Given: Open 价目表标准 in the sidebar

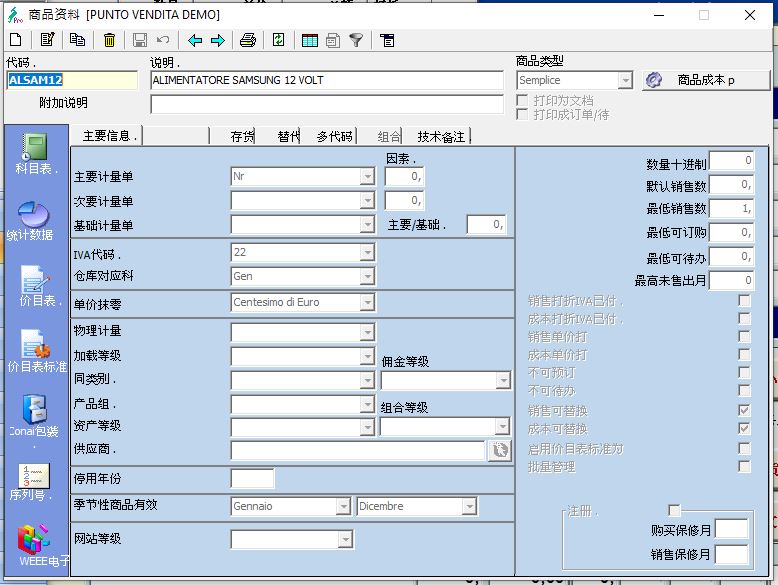Looking at the screenshot, I should pos(37,351).
